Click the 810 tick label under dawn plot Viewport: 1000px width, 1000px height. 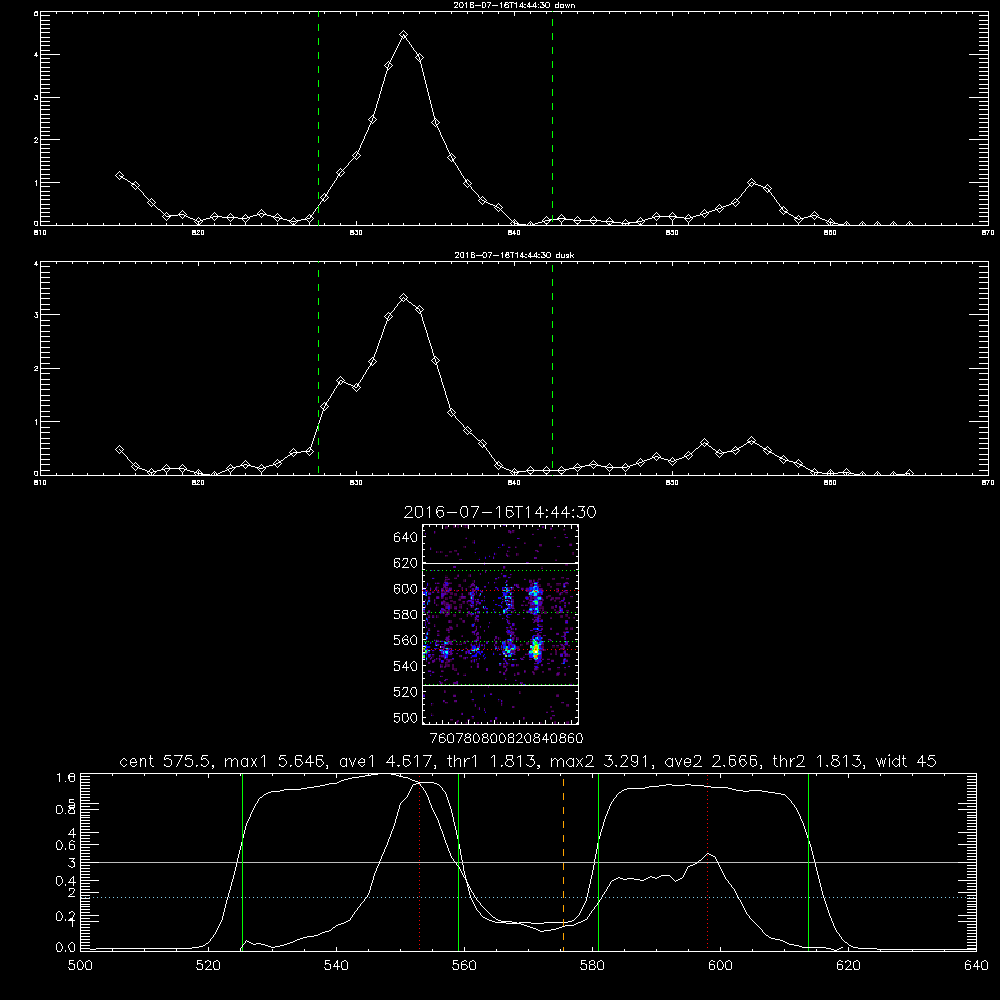tap(40, 233)
